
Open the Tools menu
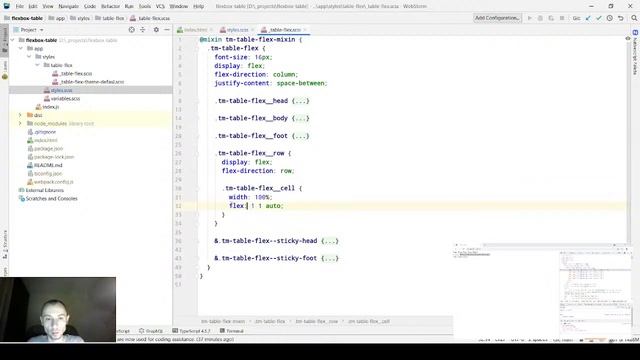[x=144, y=7]
